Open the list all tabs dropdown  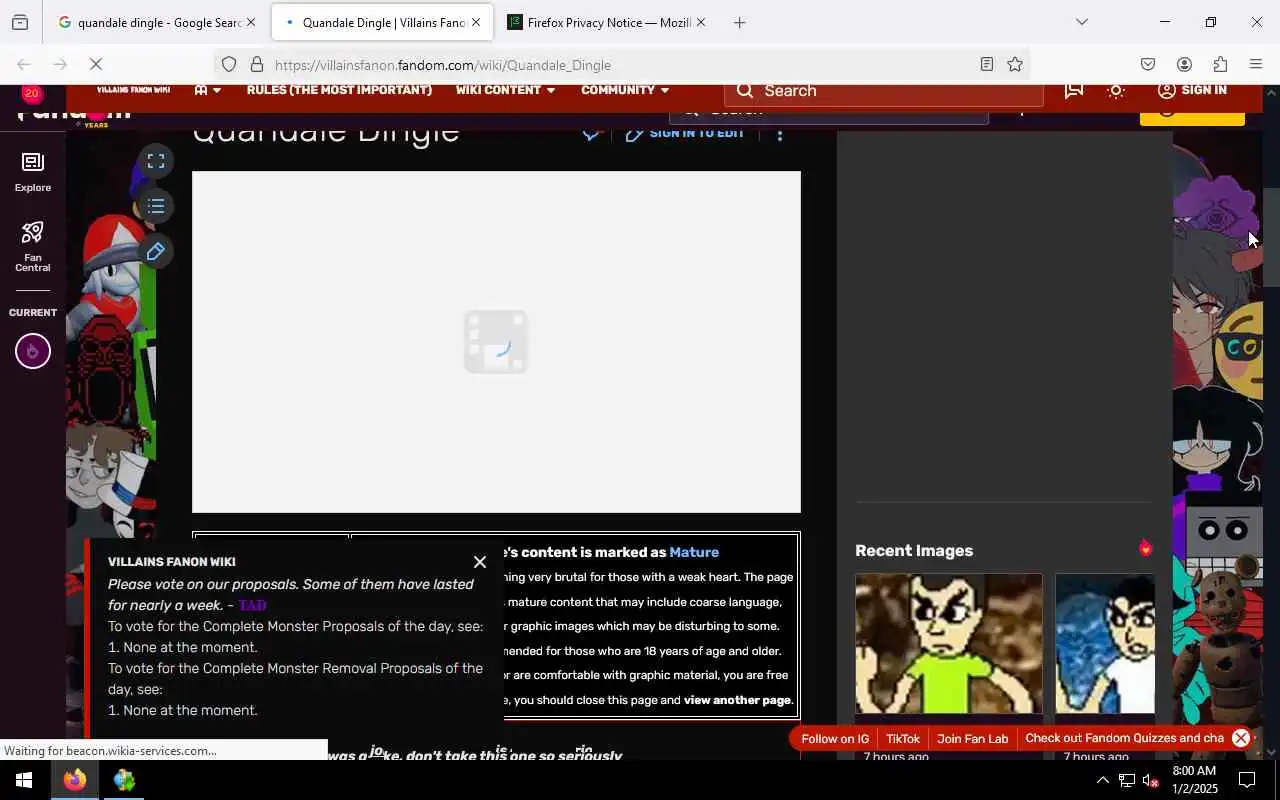click(x=1081, y=22)
